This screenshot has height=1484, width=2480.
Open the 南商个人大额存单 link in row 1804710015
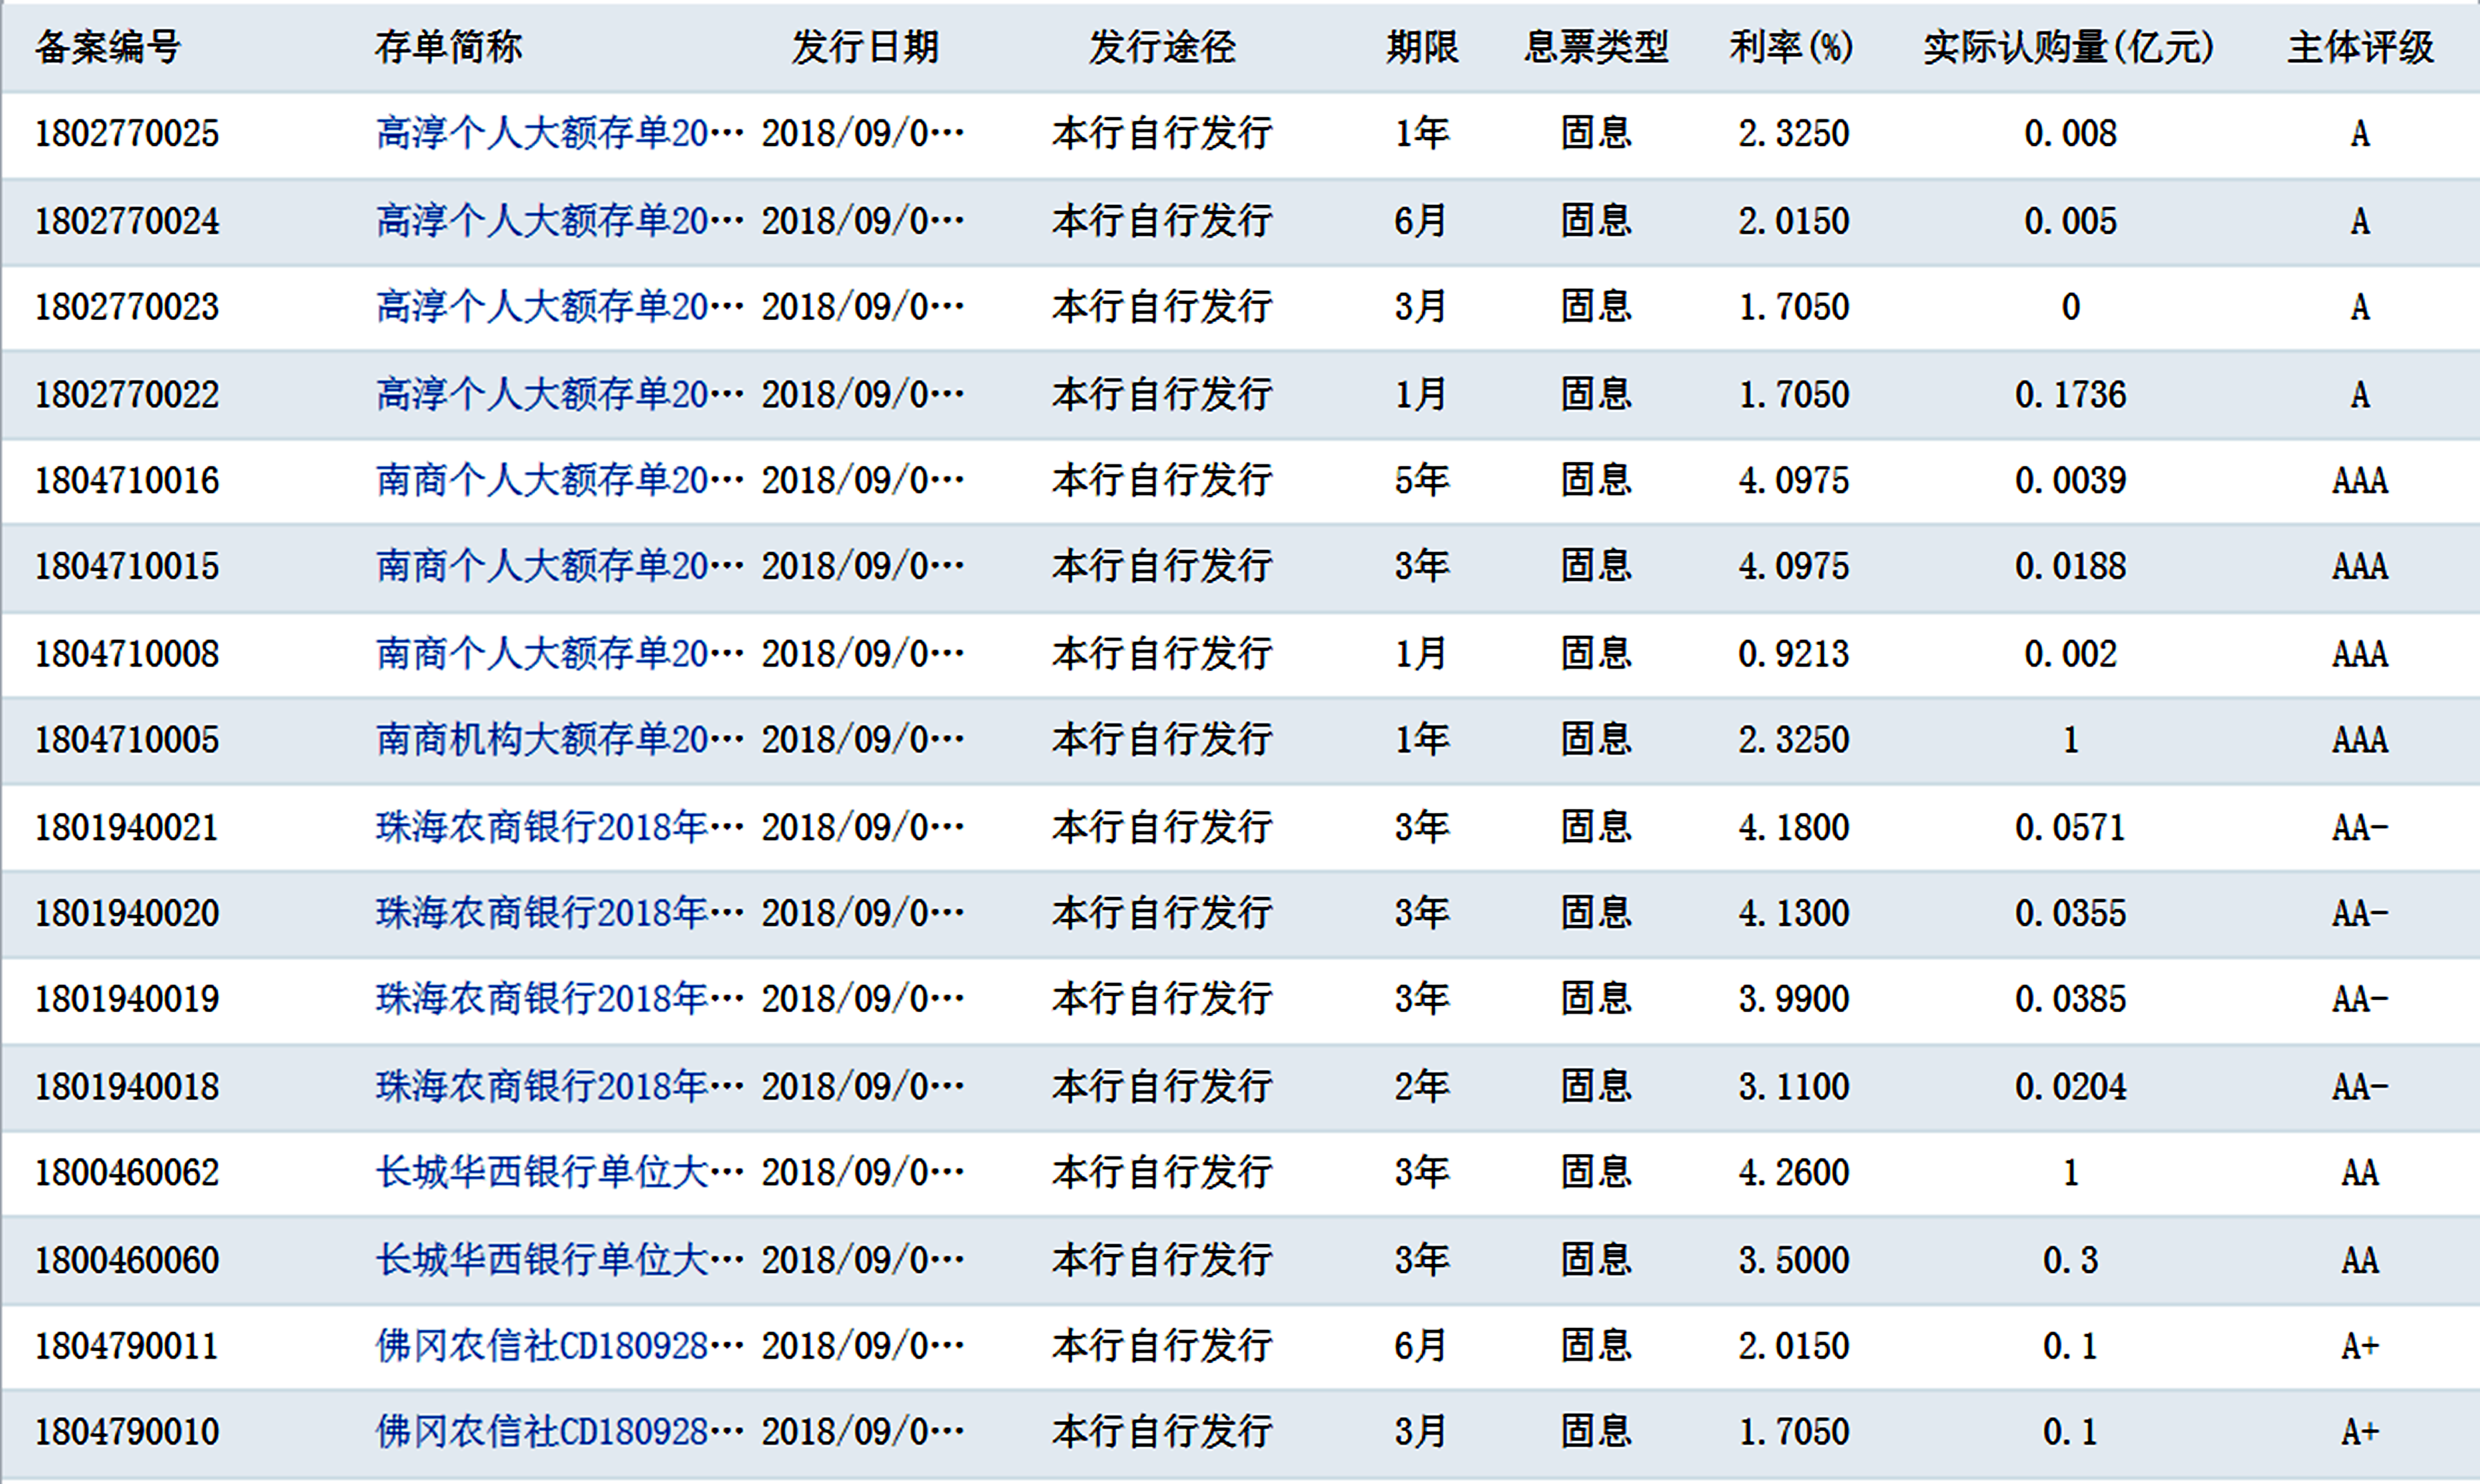coord(559,566)
